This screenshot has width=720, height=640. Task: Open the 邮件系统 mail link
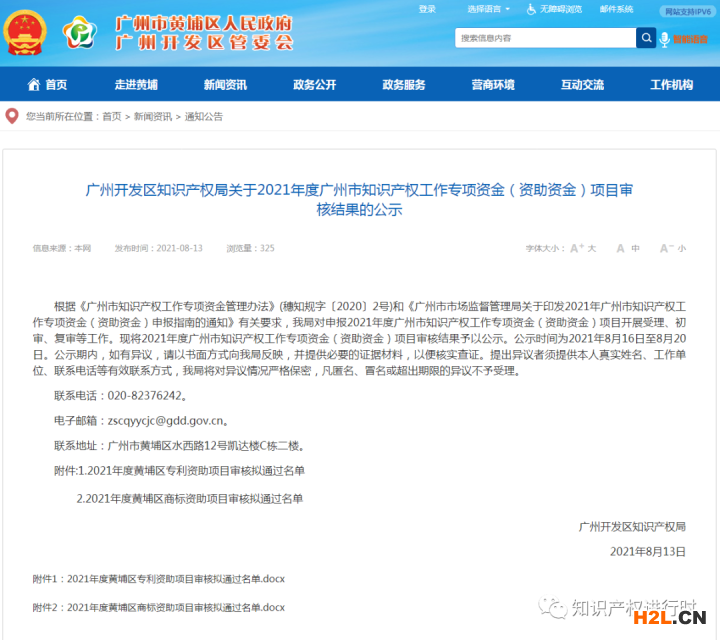(x=616, y=9)
